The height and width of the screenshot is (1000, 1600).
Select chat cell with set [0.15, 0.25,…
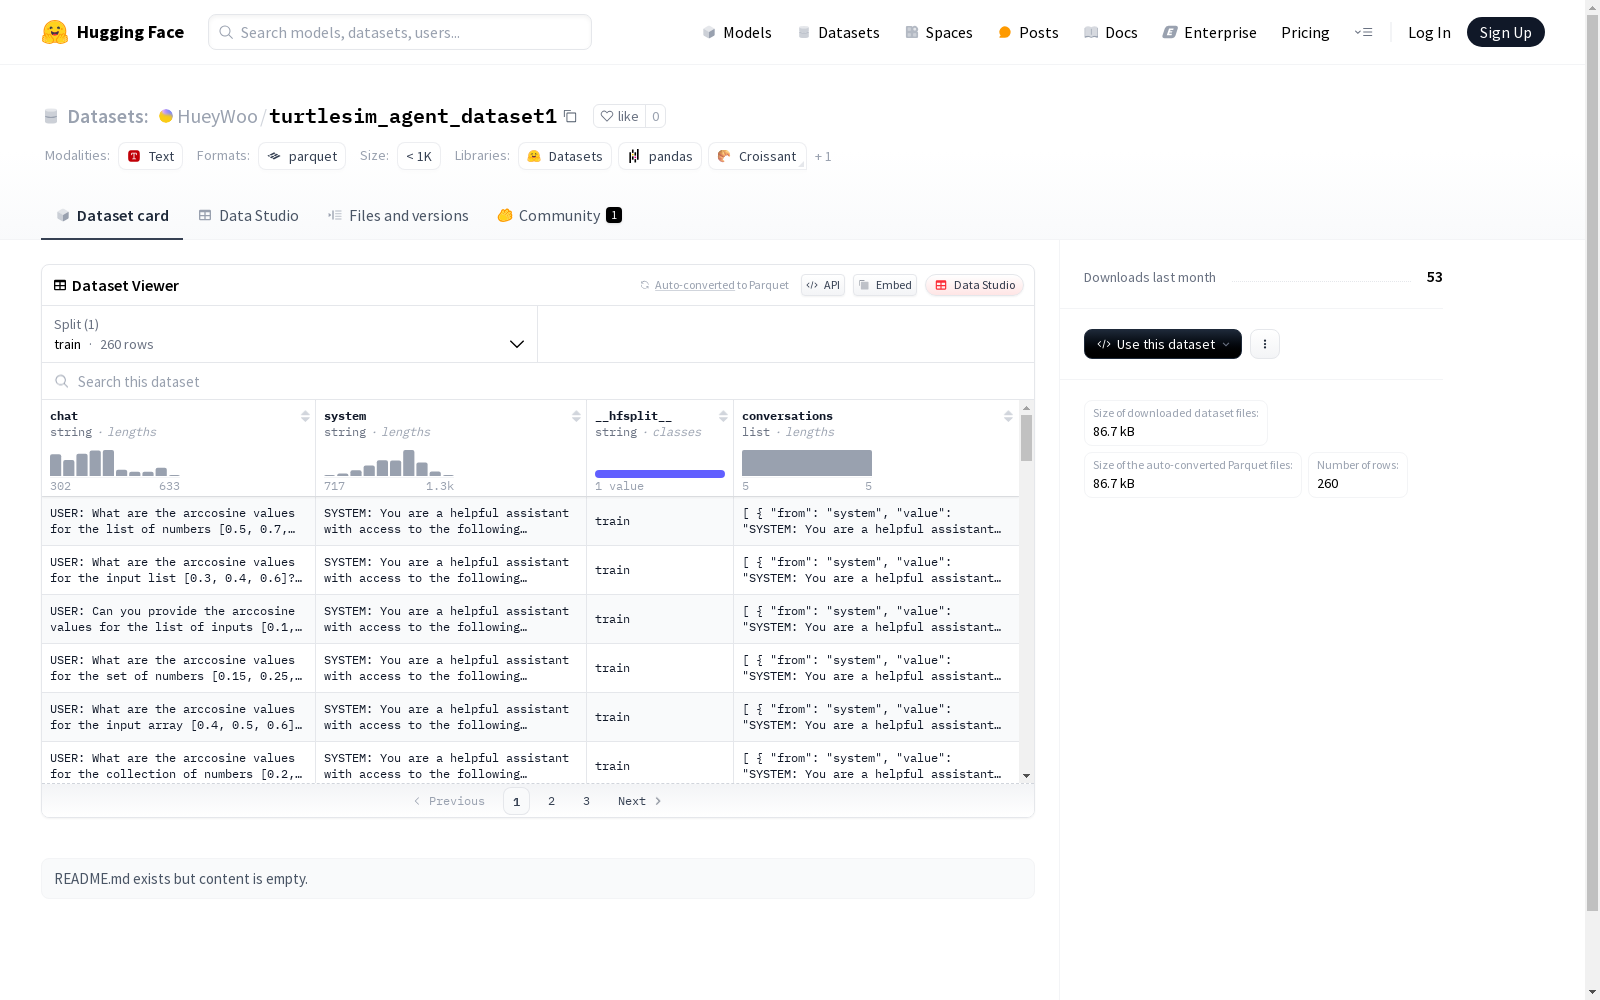(x=178, y=668)
